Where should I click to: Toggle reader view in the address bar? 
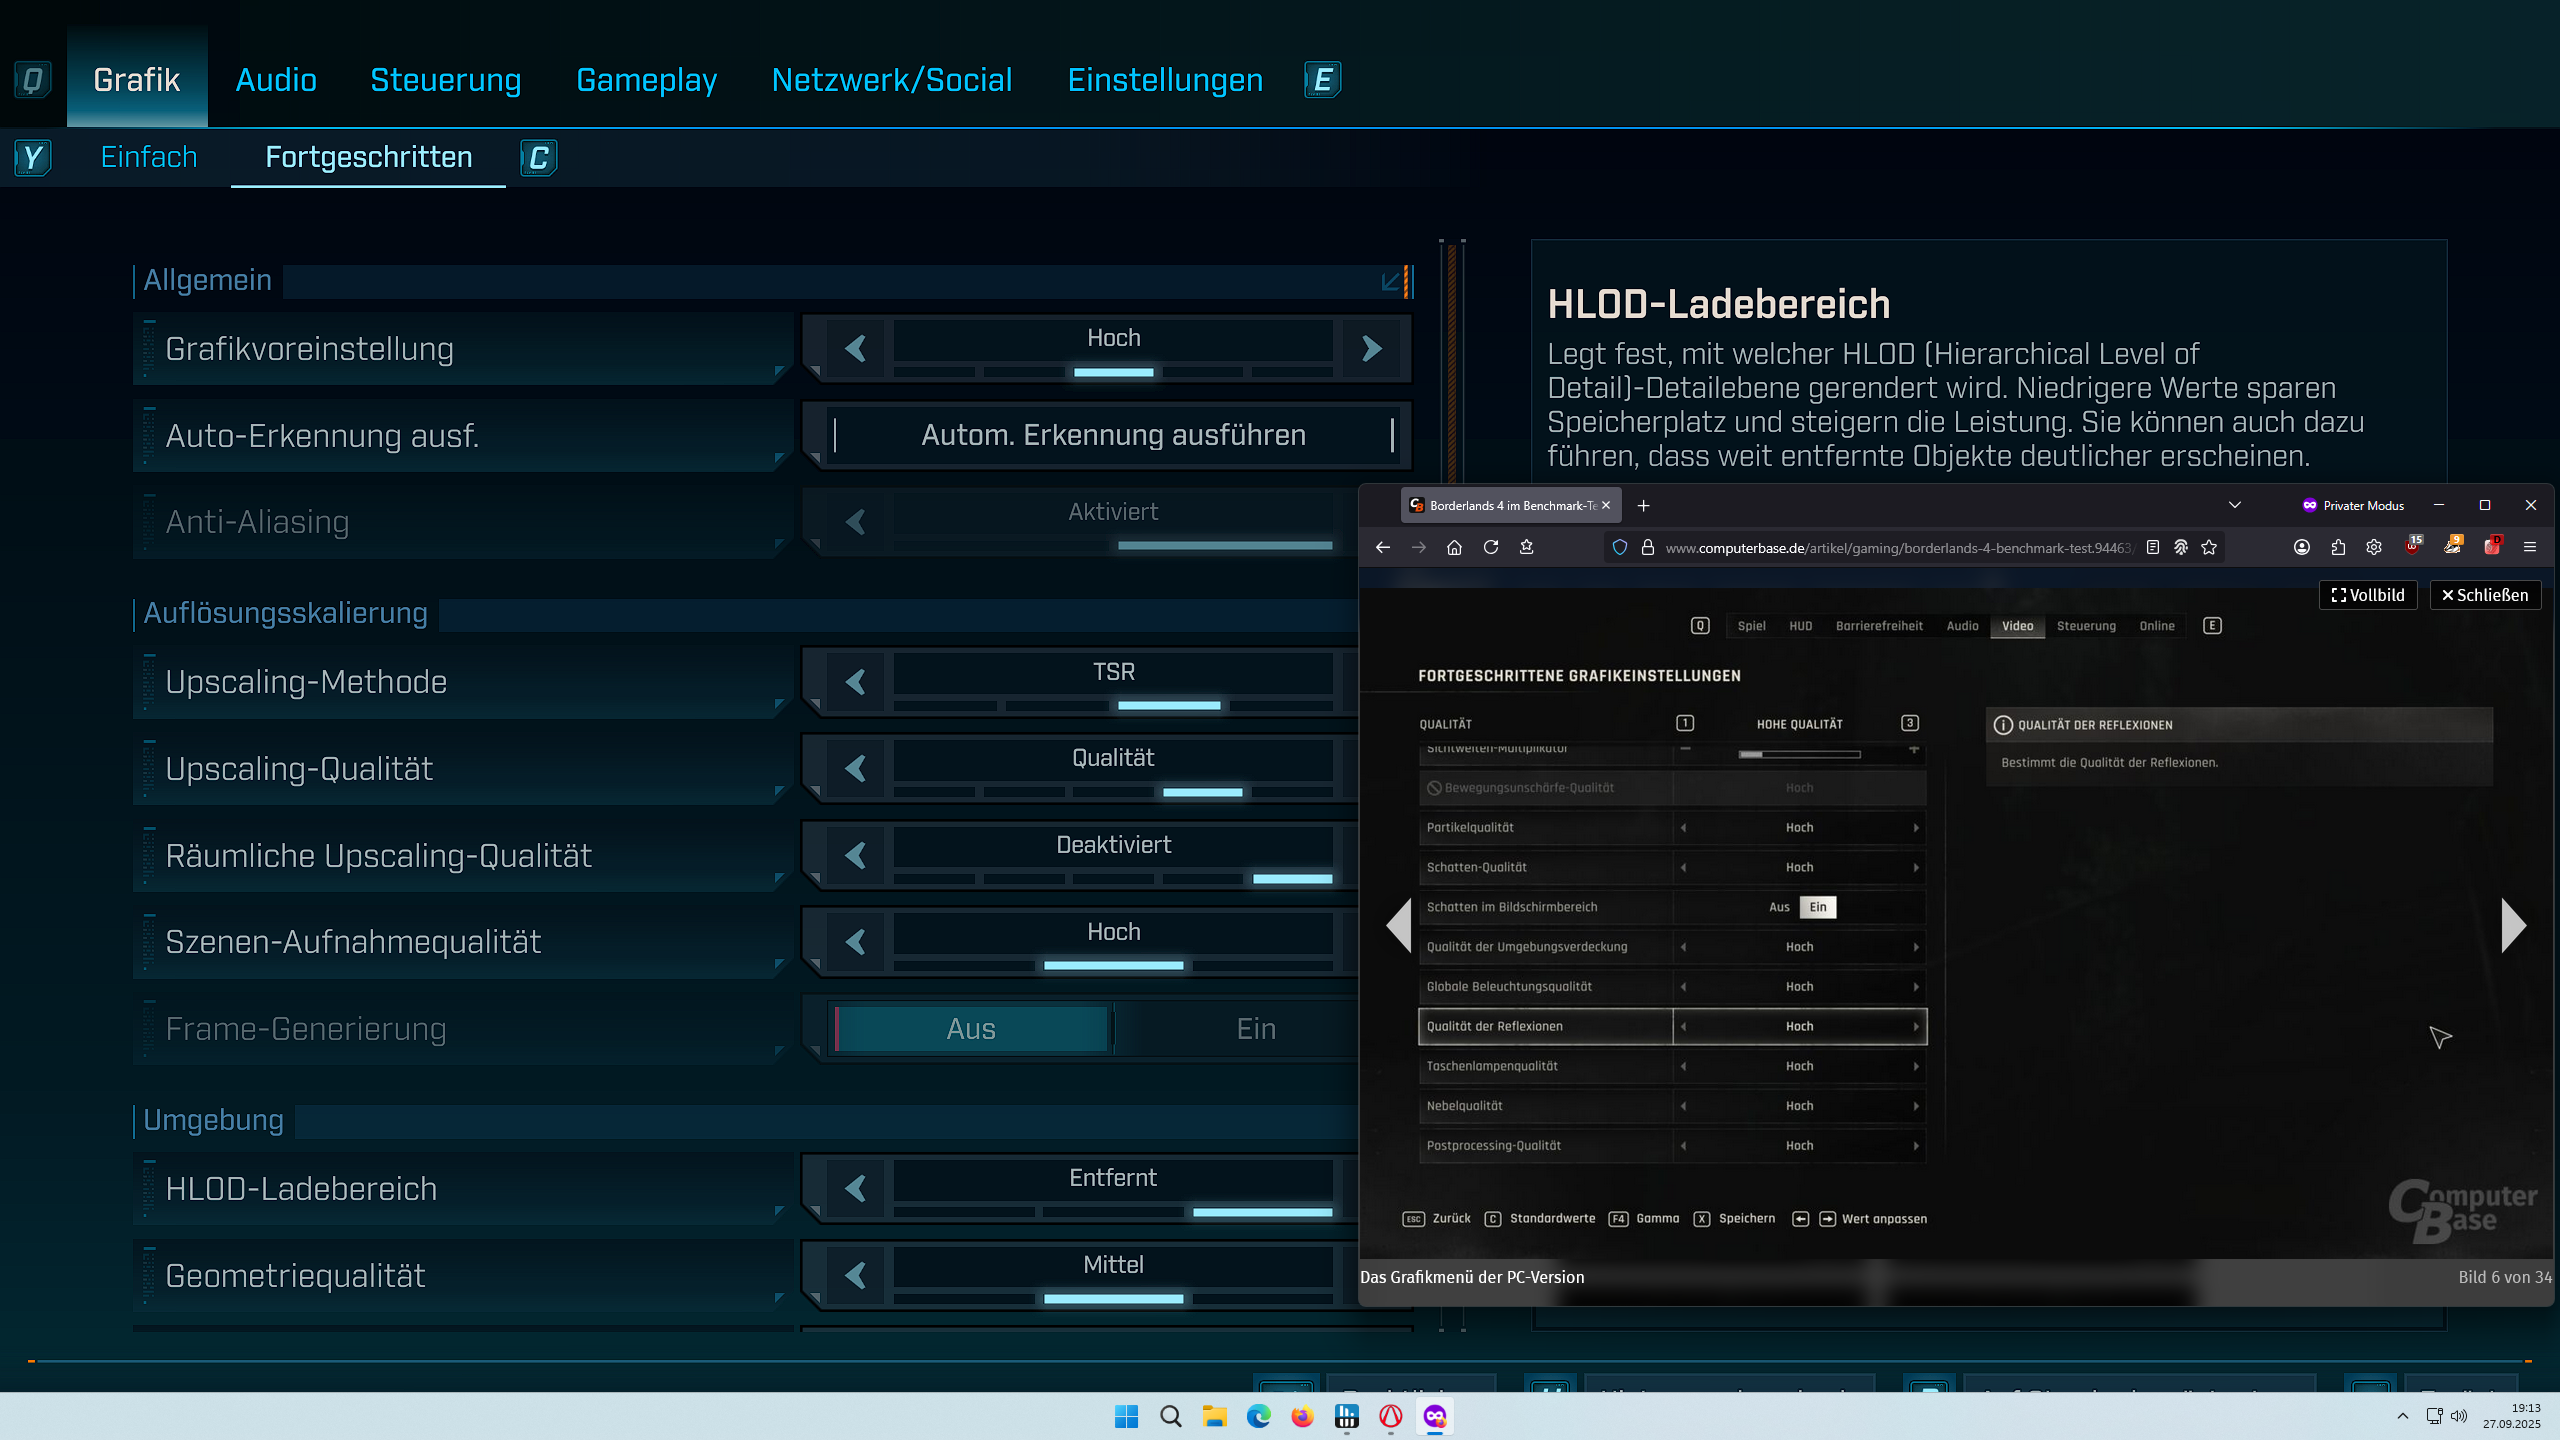2152,547
